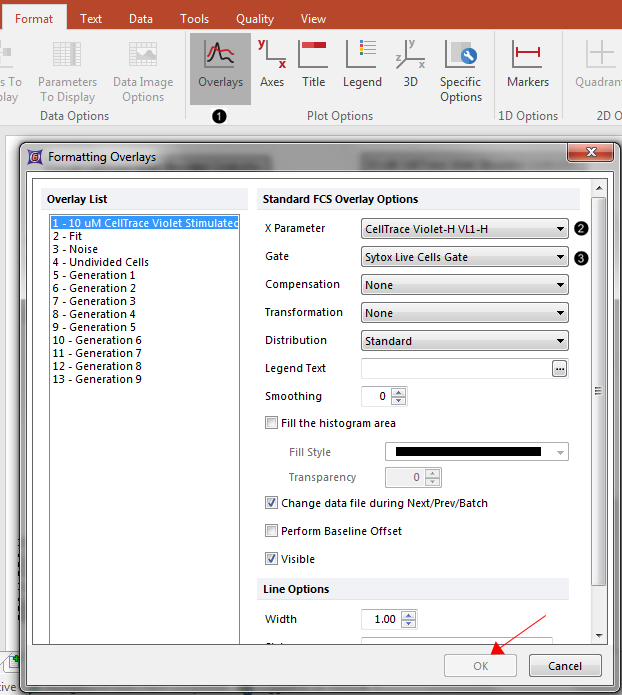Image resolution: width=622 pixels, height=695 pixels.
Task: Select the Markers 1D option icon
Action: [527, 66]
